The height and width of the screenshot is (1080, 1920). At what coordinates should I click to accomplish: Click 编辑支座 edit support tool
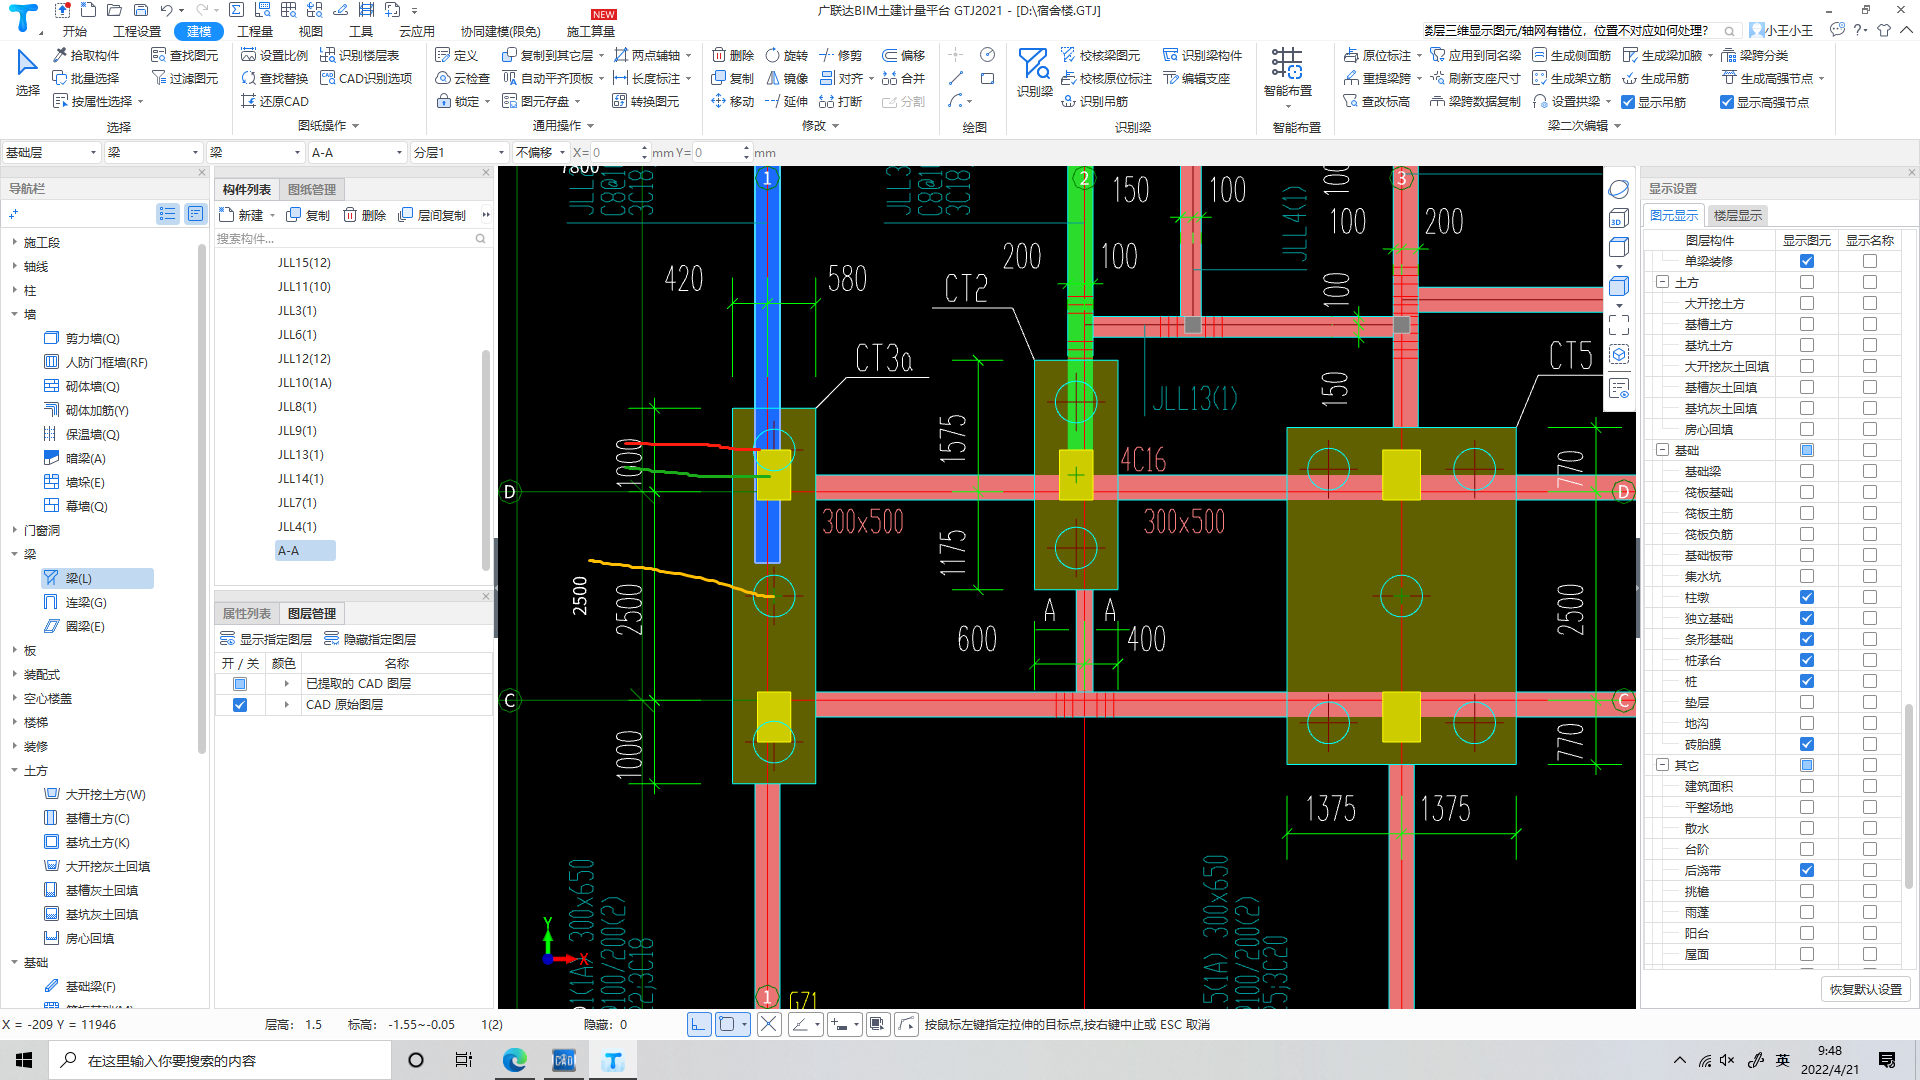click(x=1196, y=78)
